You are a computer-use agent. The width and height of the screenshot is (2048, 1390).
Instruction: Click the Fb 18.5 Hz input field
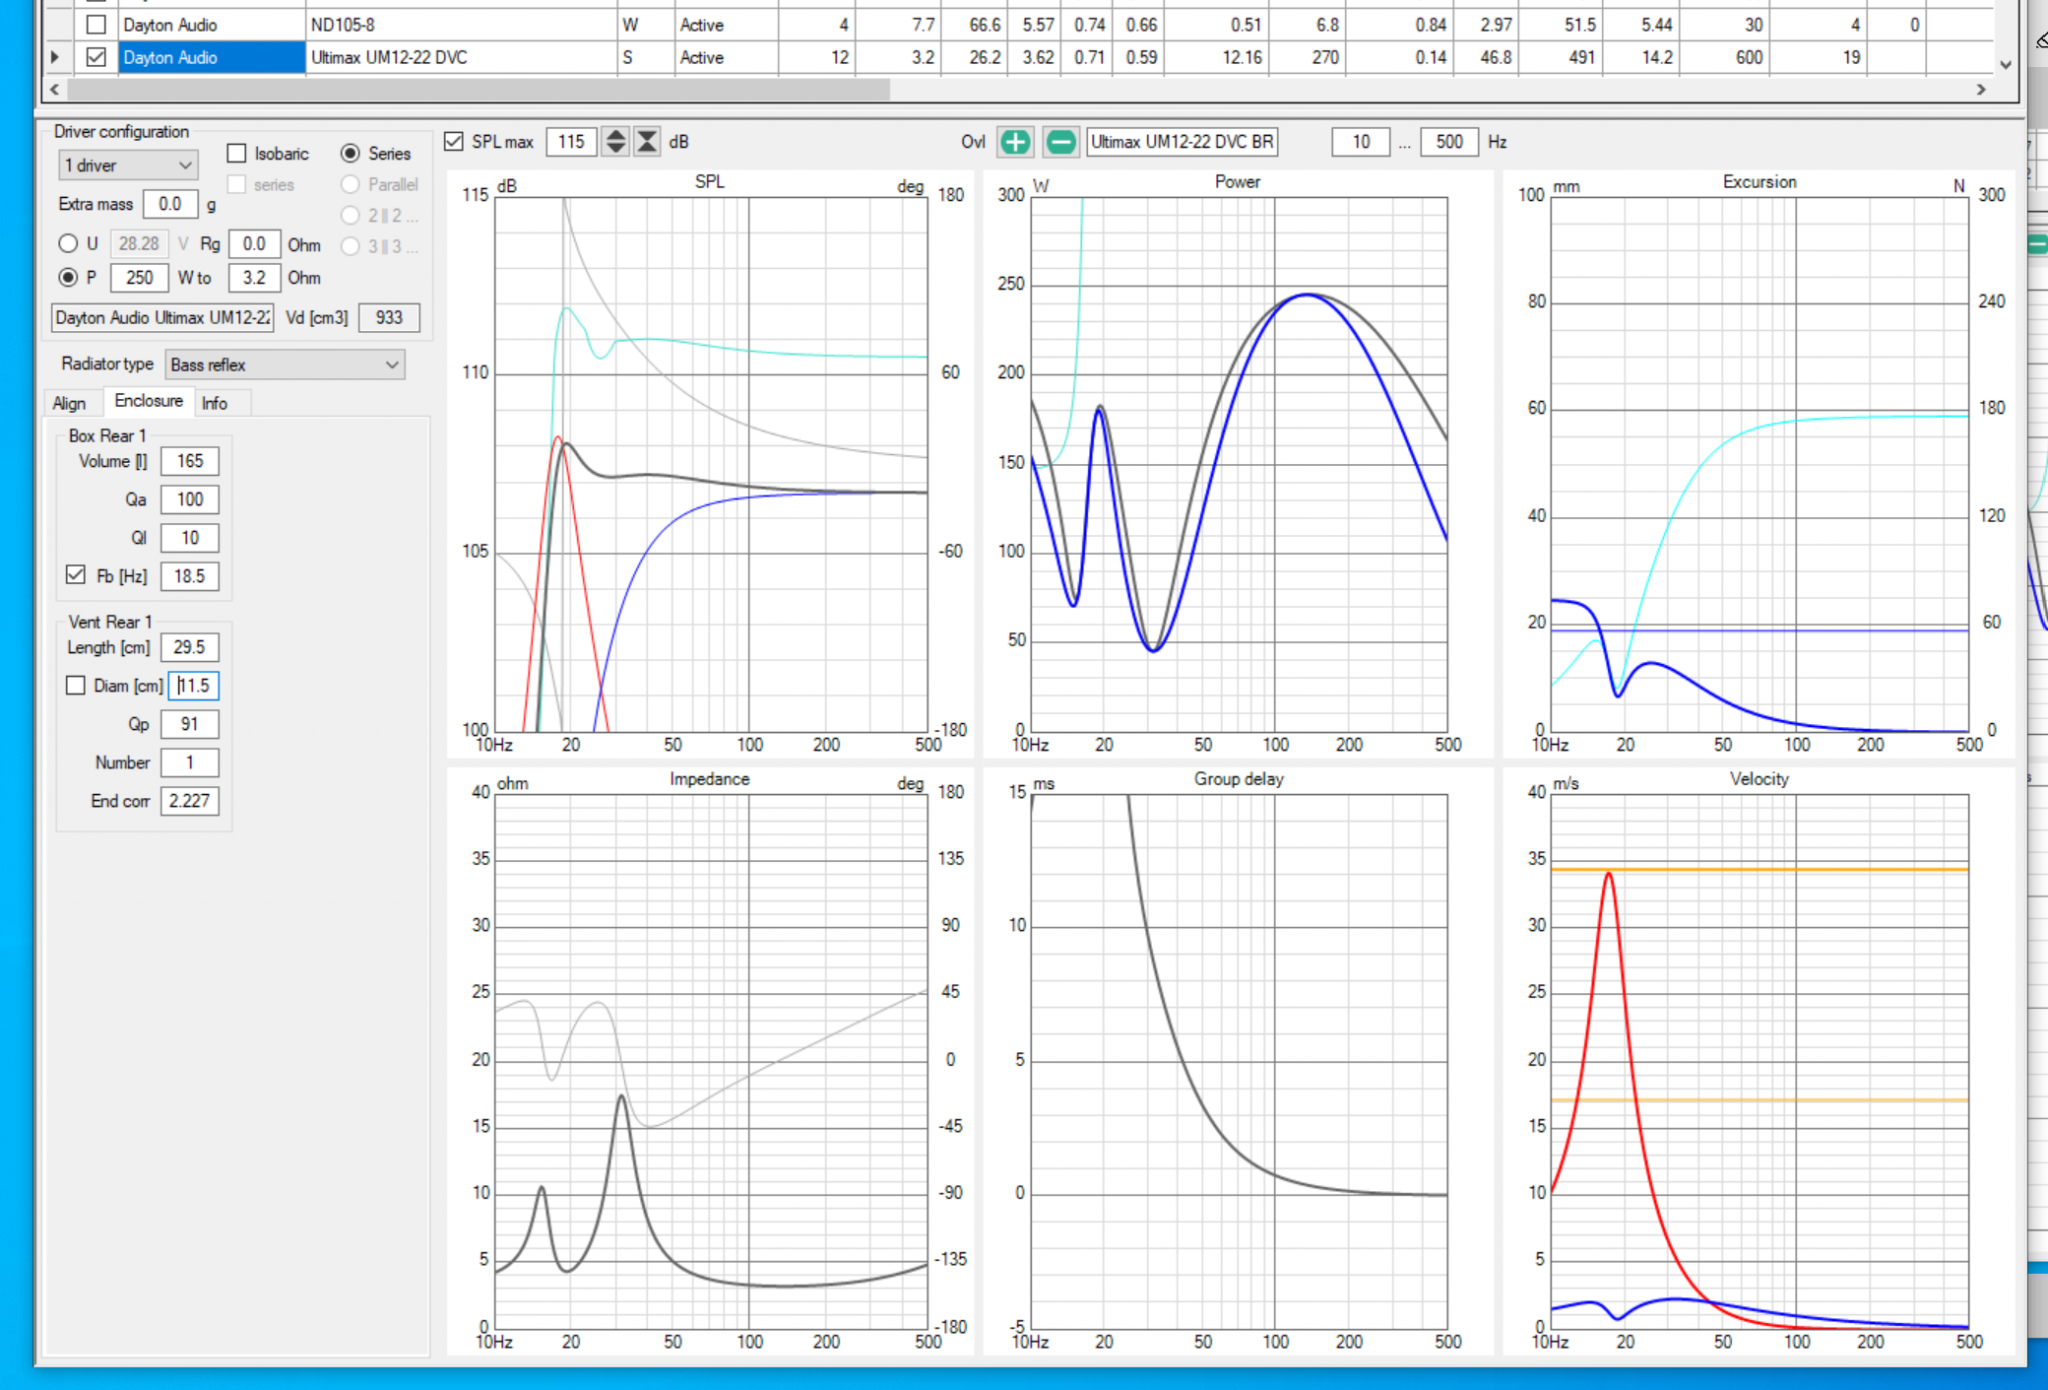tap(190, 576)
